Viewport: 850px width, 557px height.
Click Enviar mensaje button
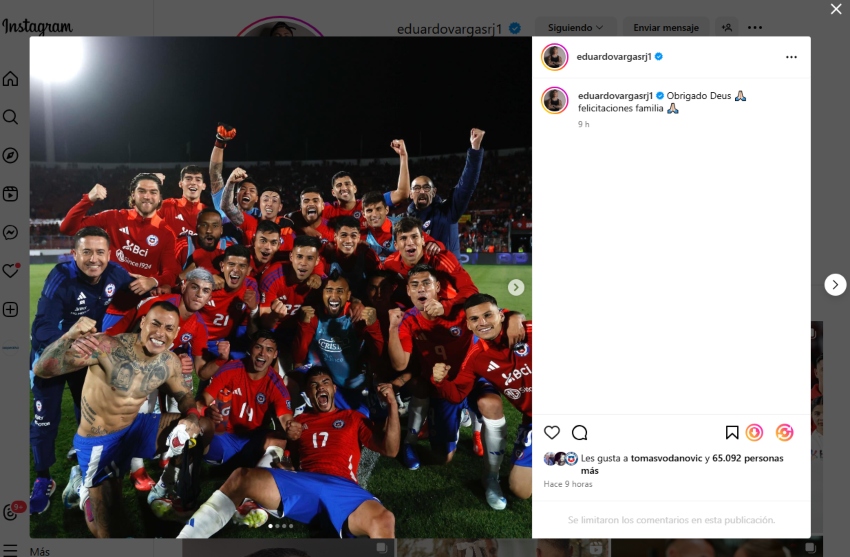pyautogui.click(x=666, y=28)
